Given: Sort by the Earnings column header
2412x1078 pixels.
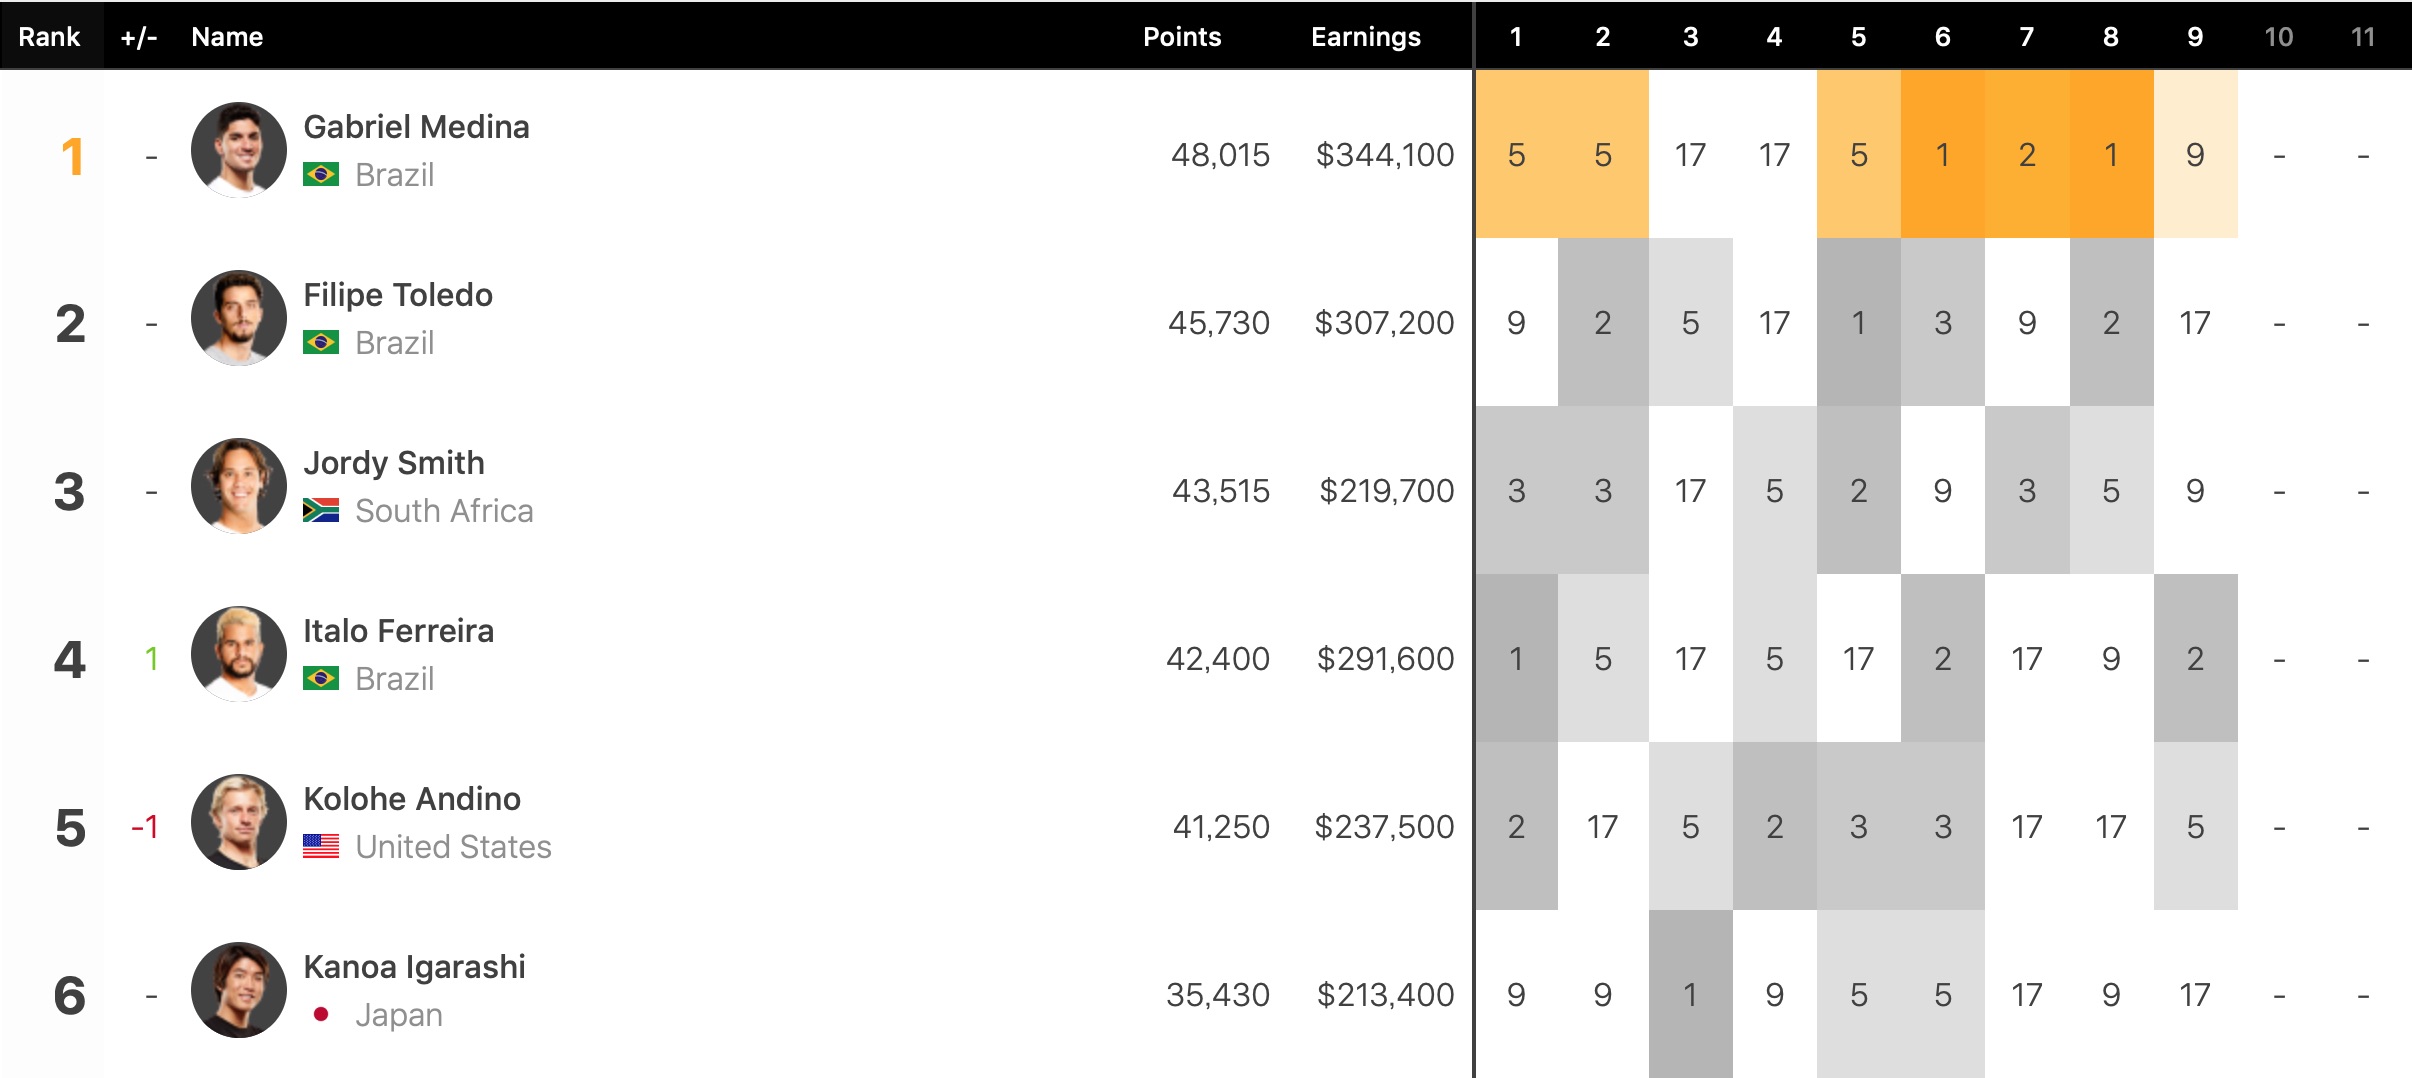Looking at the screenshot, I should (1365, 37).
